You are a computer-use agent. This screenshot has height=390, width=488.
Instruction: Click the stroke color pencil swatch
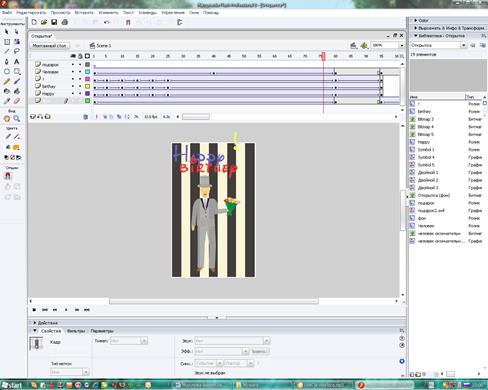(x=16, y=137)
